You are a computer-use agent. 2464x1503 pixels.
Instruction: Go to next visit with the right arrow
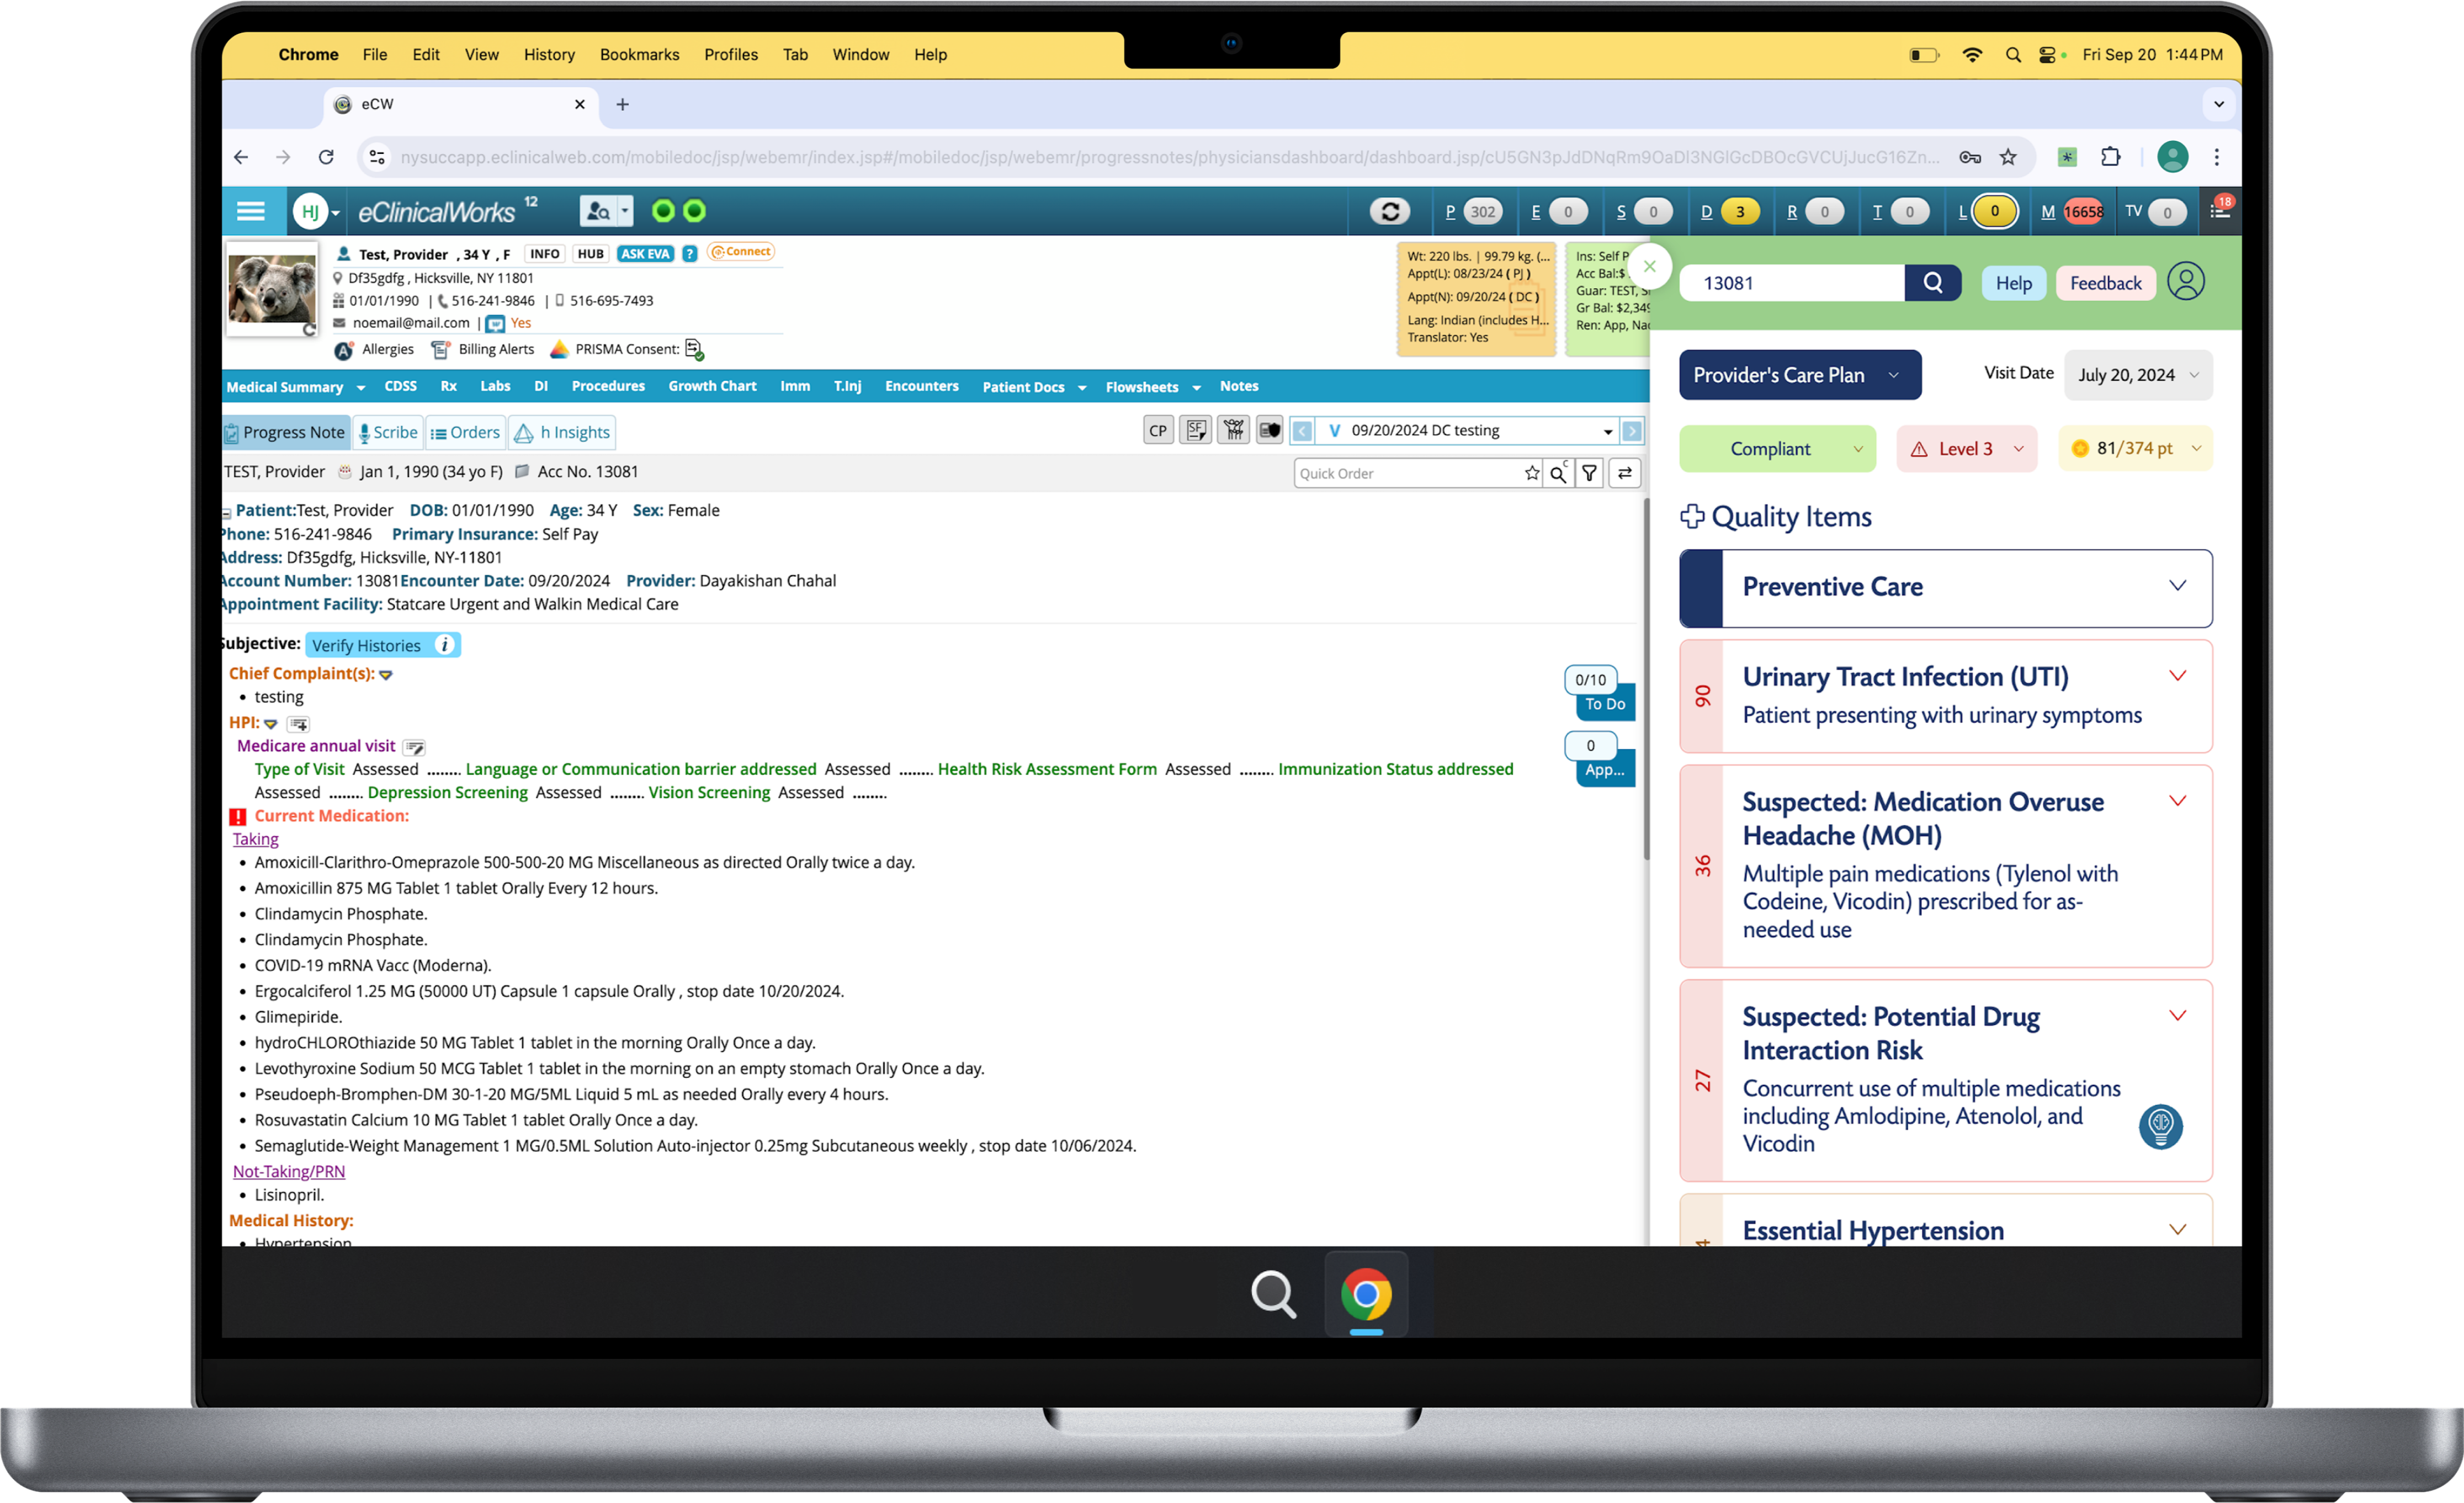click(x=1631, y=431)
